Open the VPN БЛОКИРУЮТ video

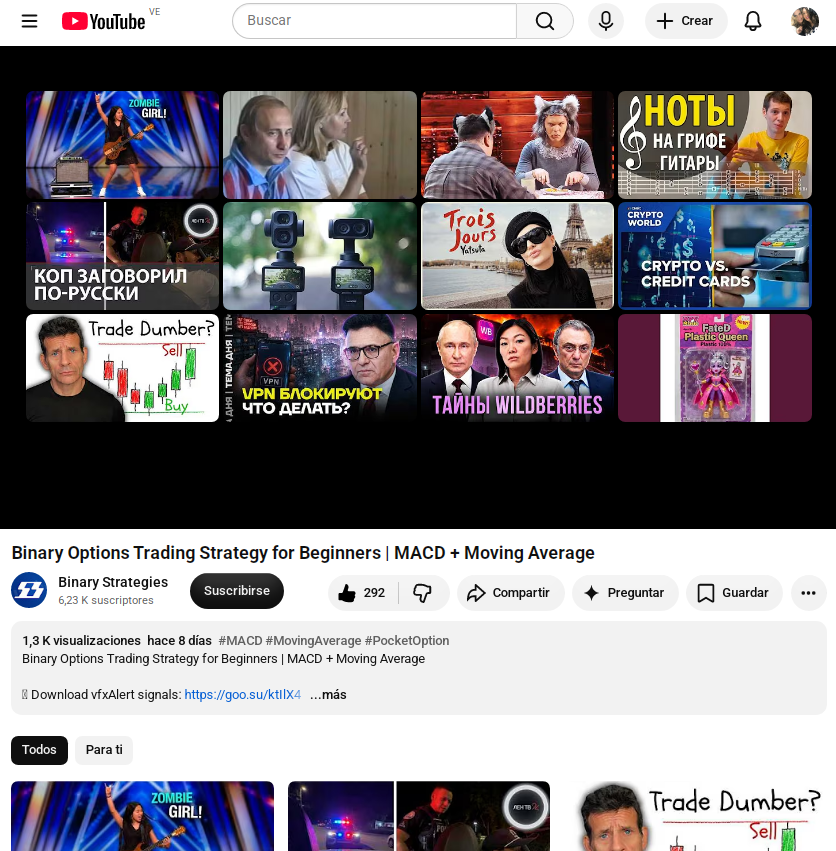(x=320, y=368)
